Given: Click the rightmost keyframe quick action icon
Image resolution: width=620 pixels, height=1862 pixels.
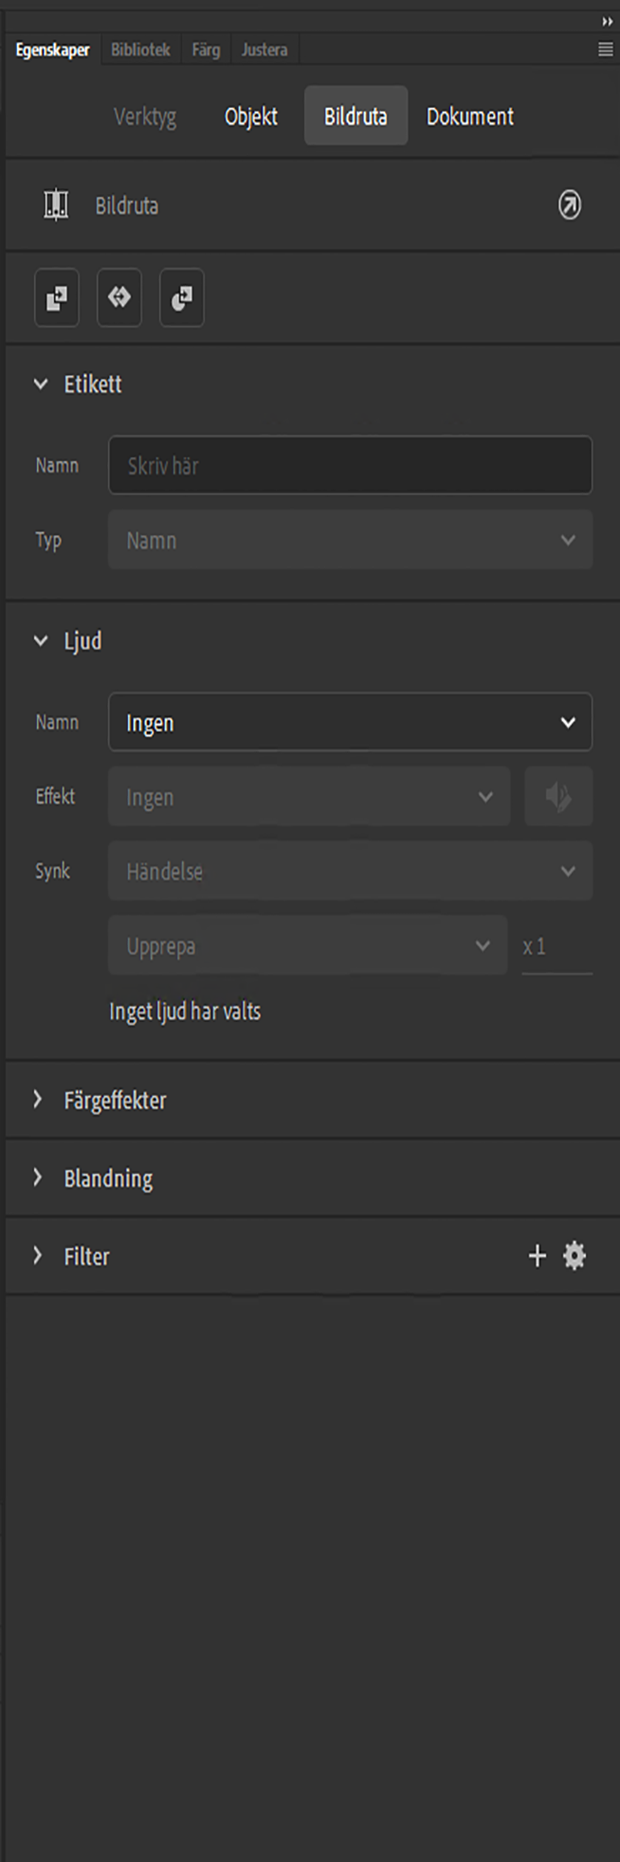Looking at the screenshot, I should (181, 297).
